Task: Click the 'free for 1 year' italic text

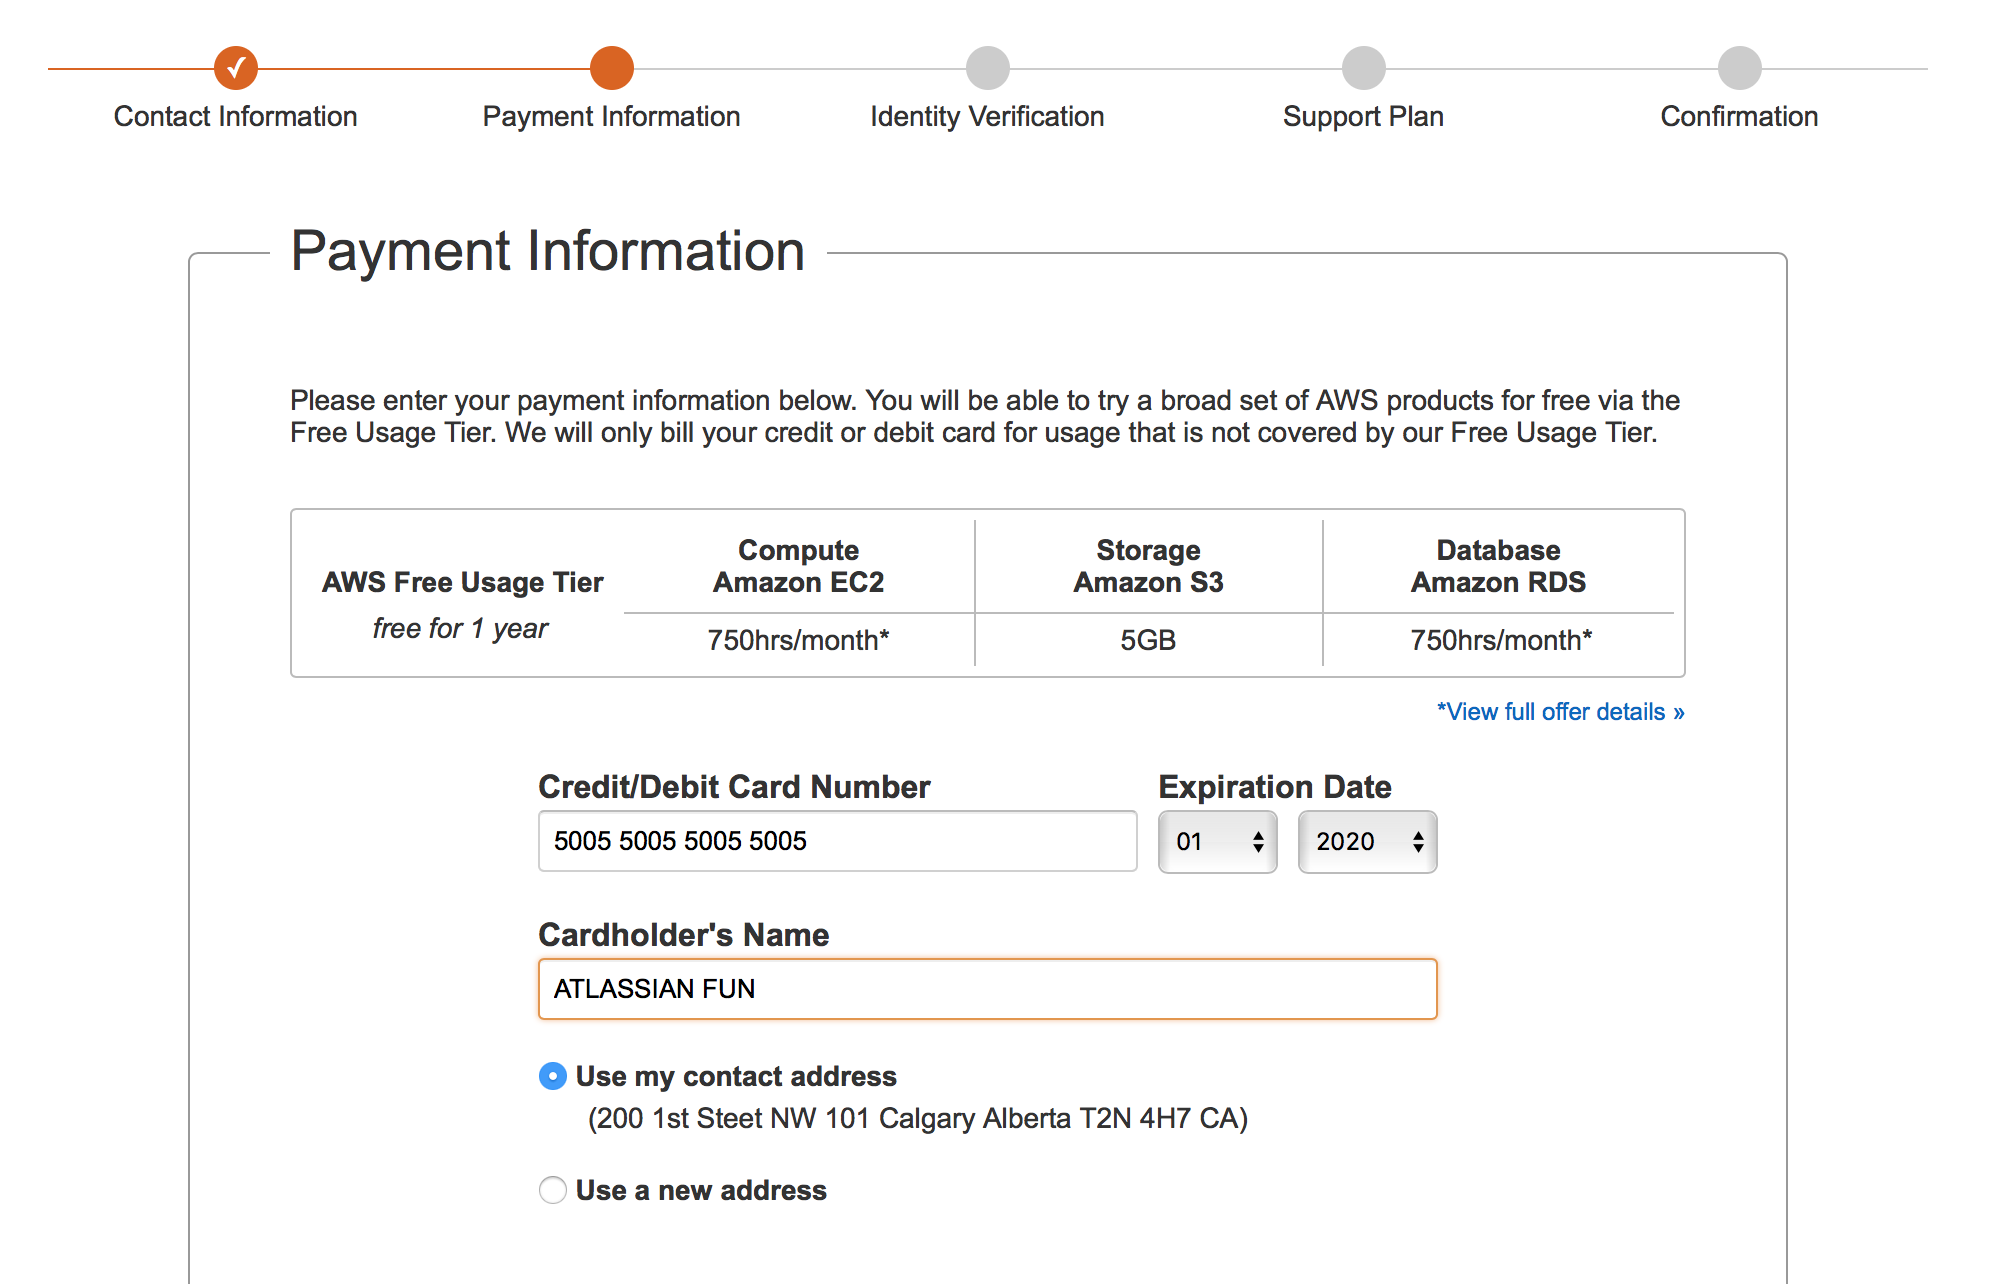Action: point(461,628)
